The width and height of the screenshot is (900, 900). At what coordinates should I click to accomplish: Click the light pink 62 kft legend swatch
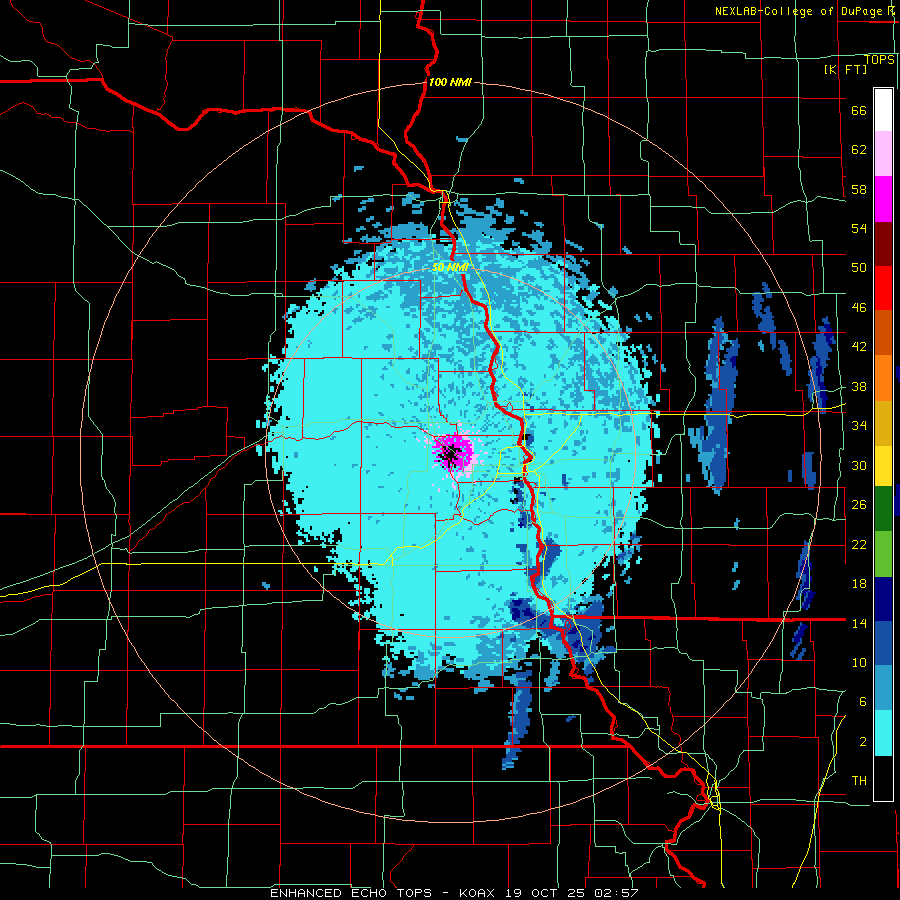coord(883,154)
